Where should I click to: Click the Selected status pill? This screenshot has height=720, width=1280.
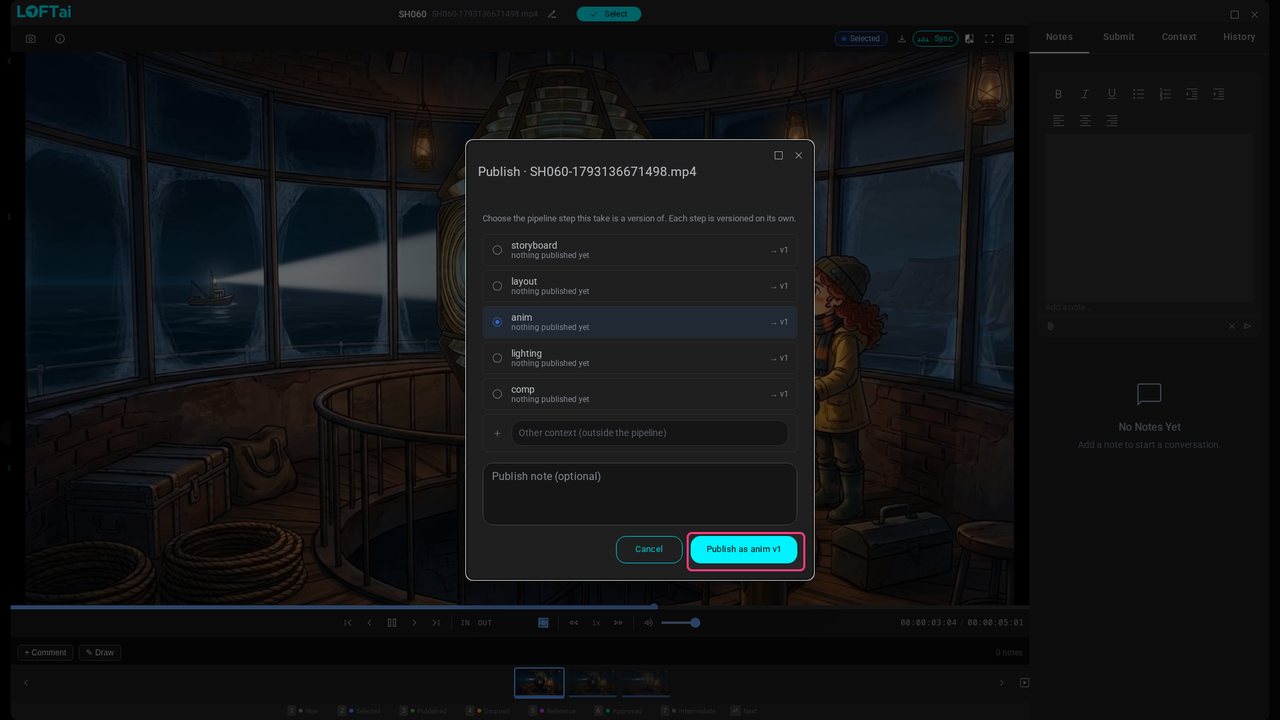861,39
